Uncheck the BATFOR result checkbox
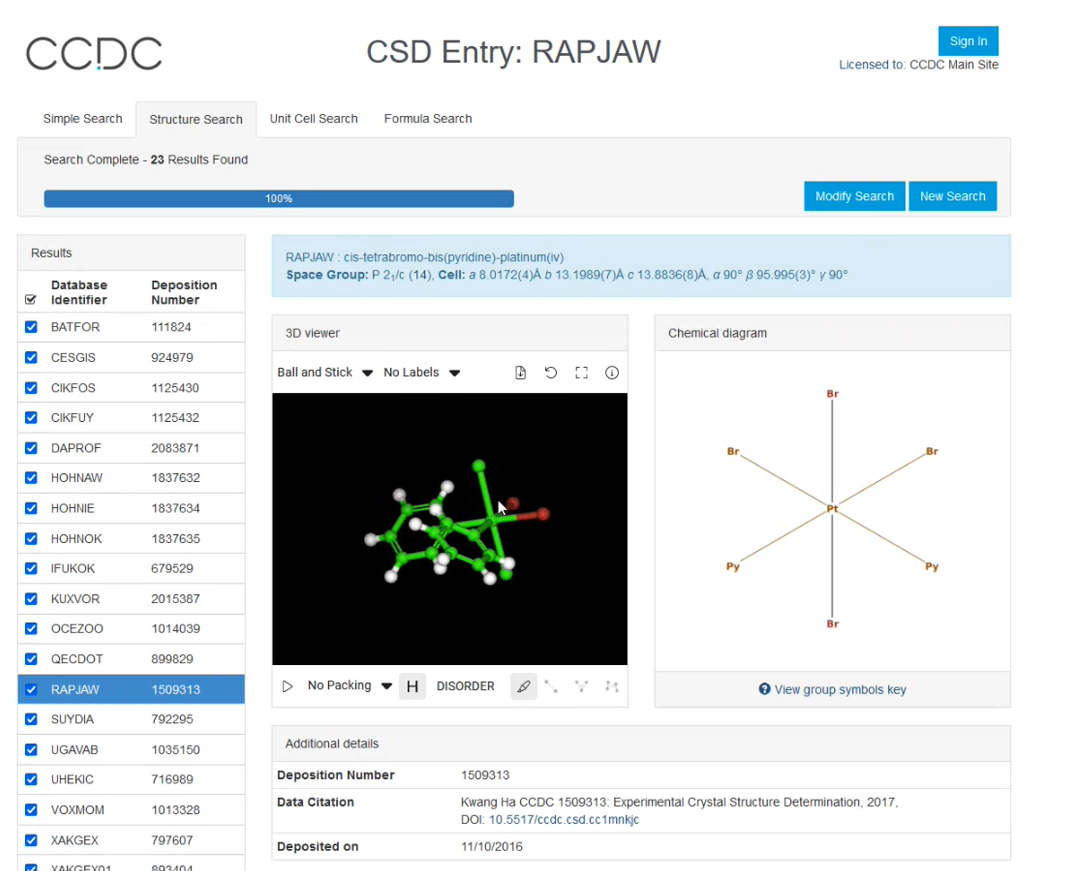This screenshot has height=871, width=1078. coord(31,327)
